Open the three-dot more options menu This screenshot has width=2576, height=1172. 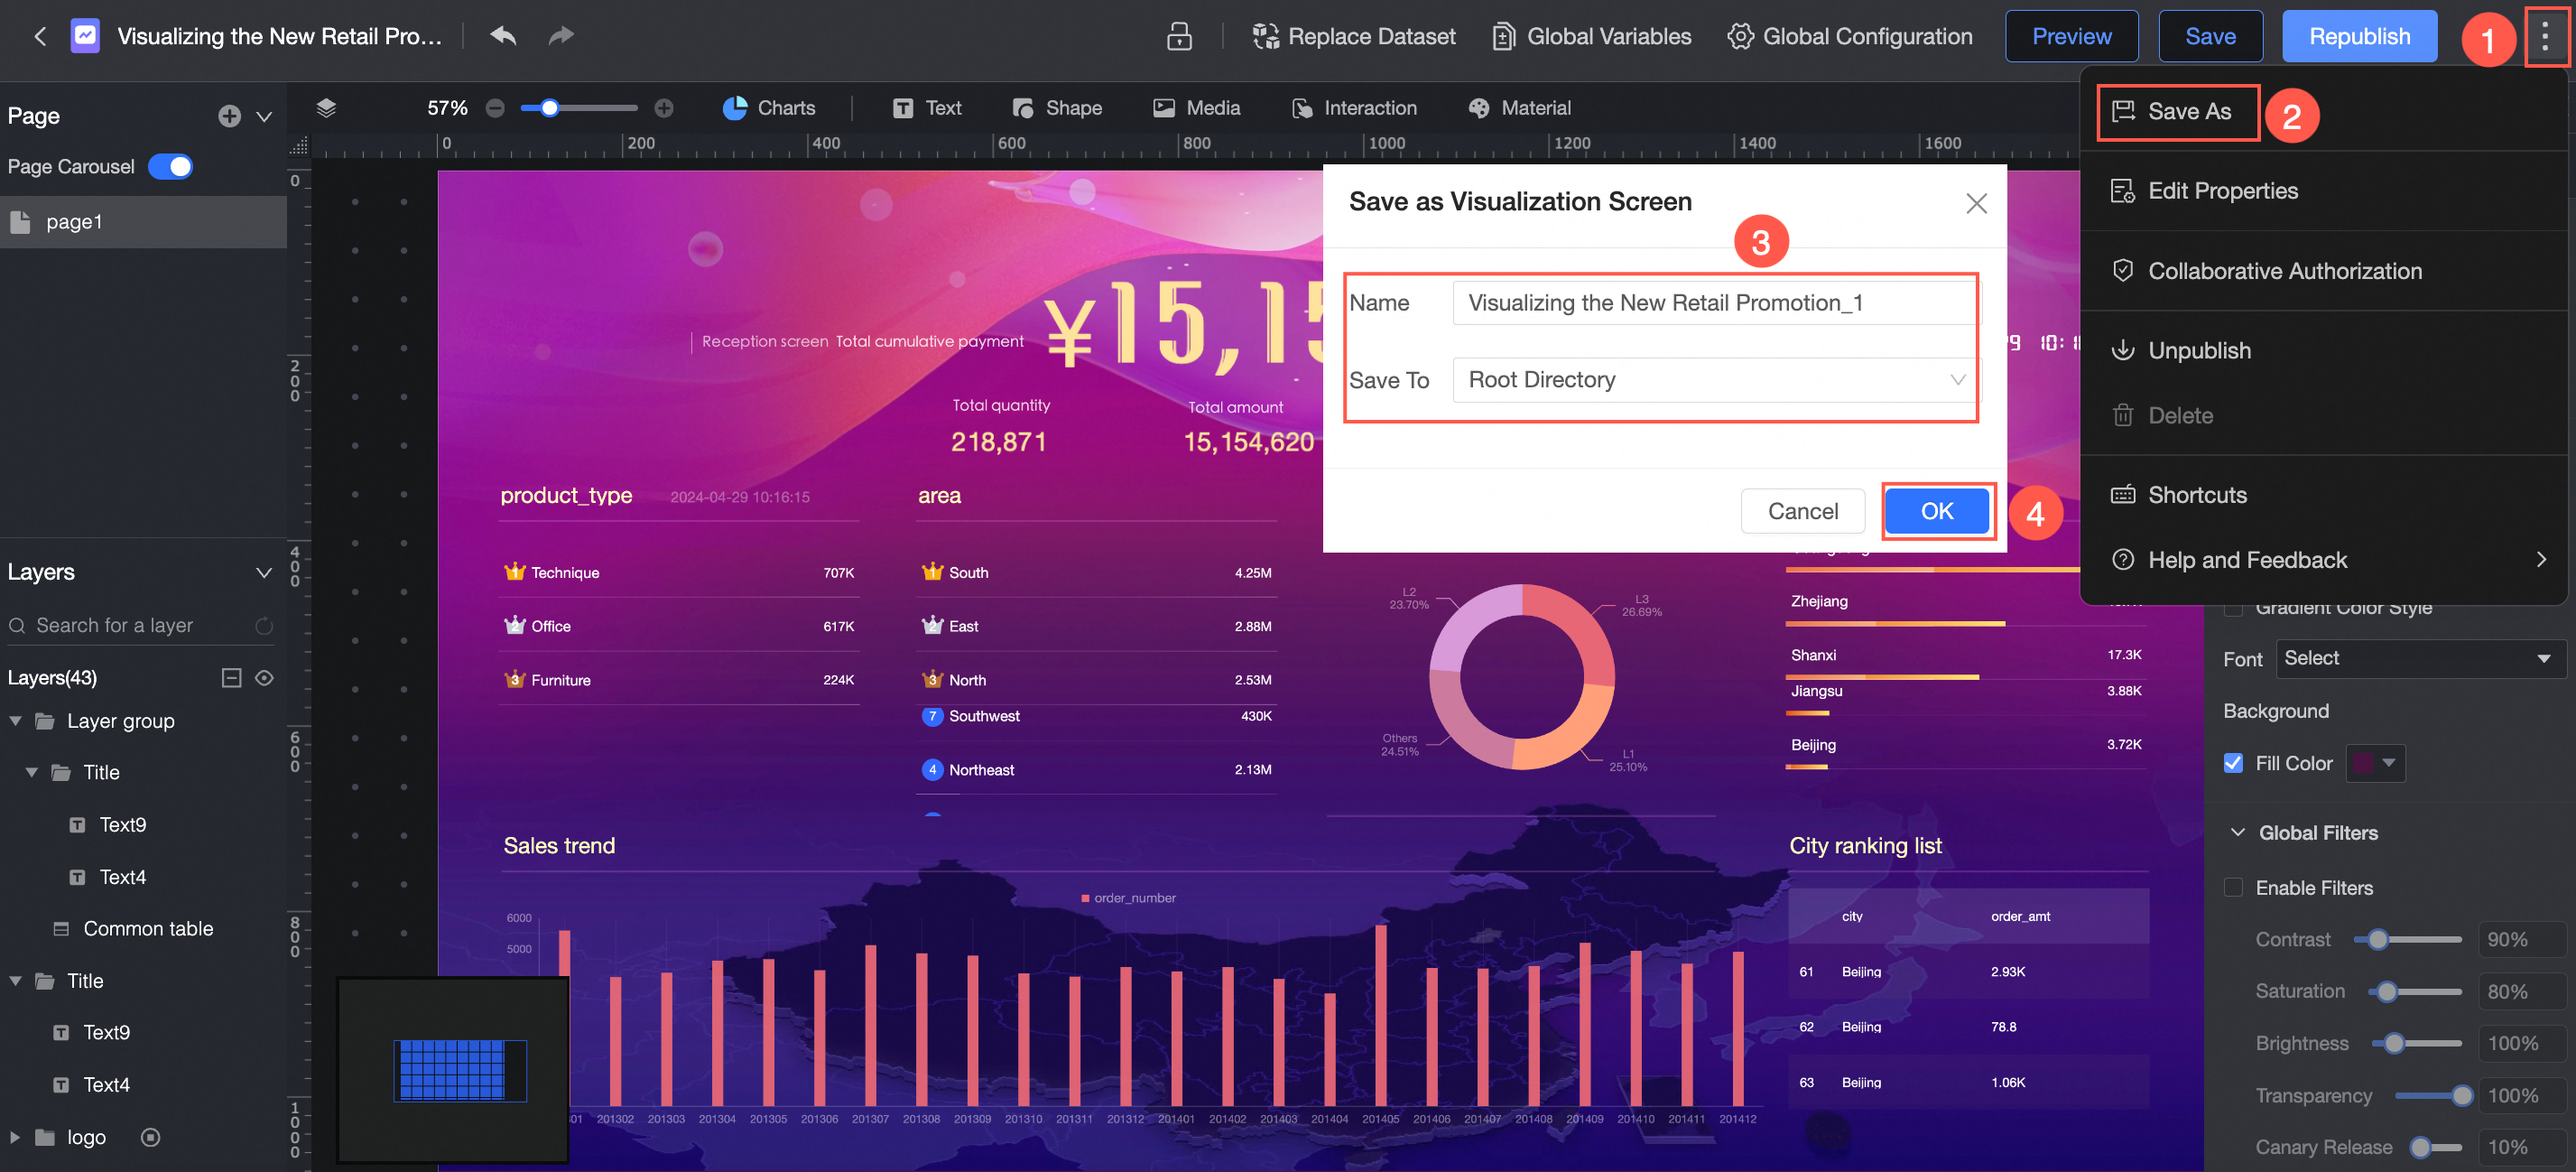click(x=2544, y=36)
